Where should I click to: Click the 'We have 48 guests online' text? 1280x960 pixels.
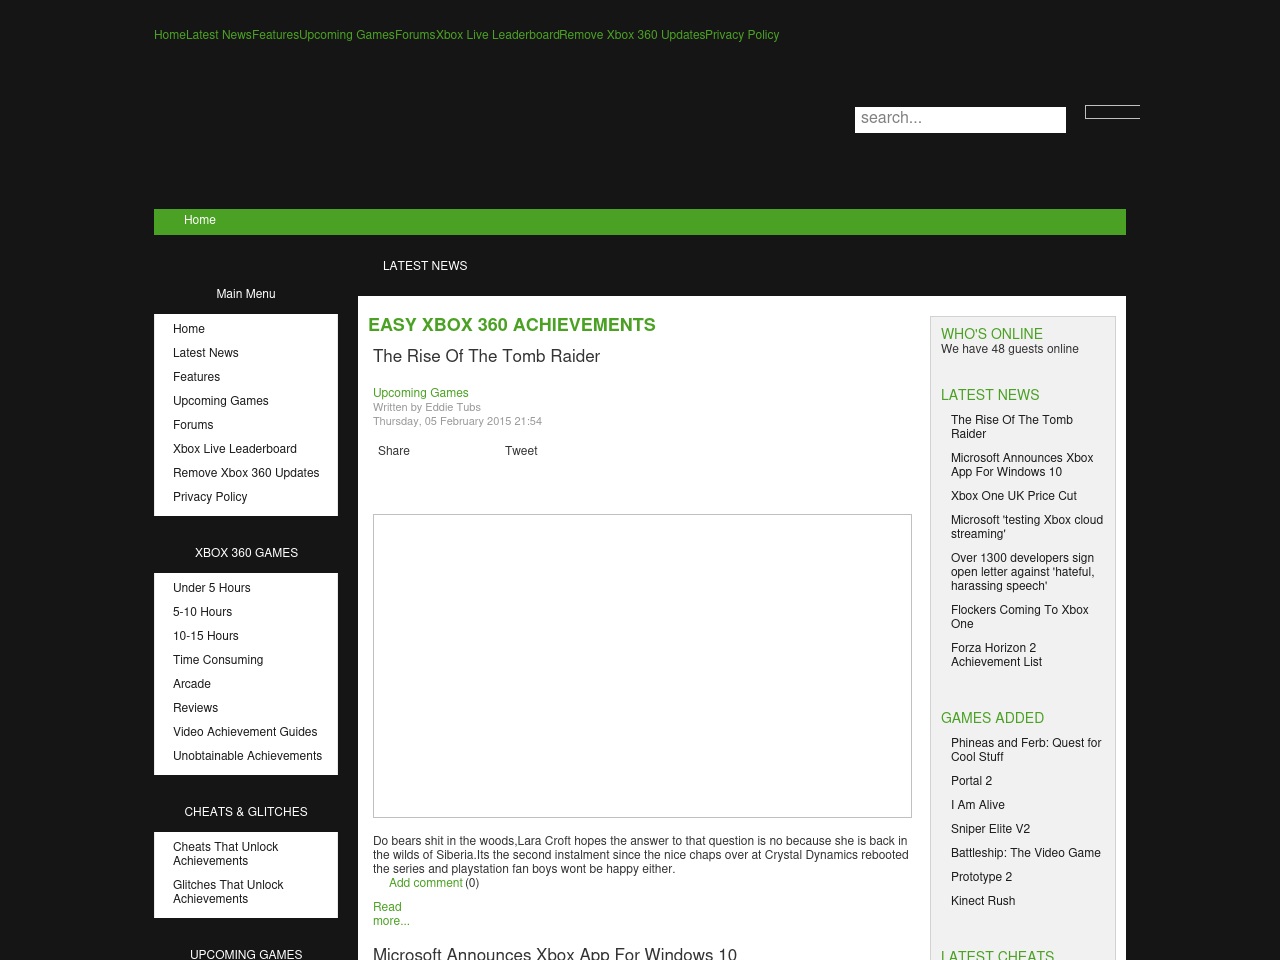coord(1010,349)
